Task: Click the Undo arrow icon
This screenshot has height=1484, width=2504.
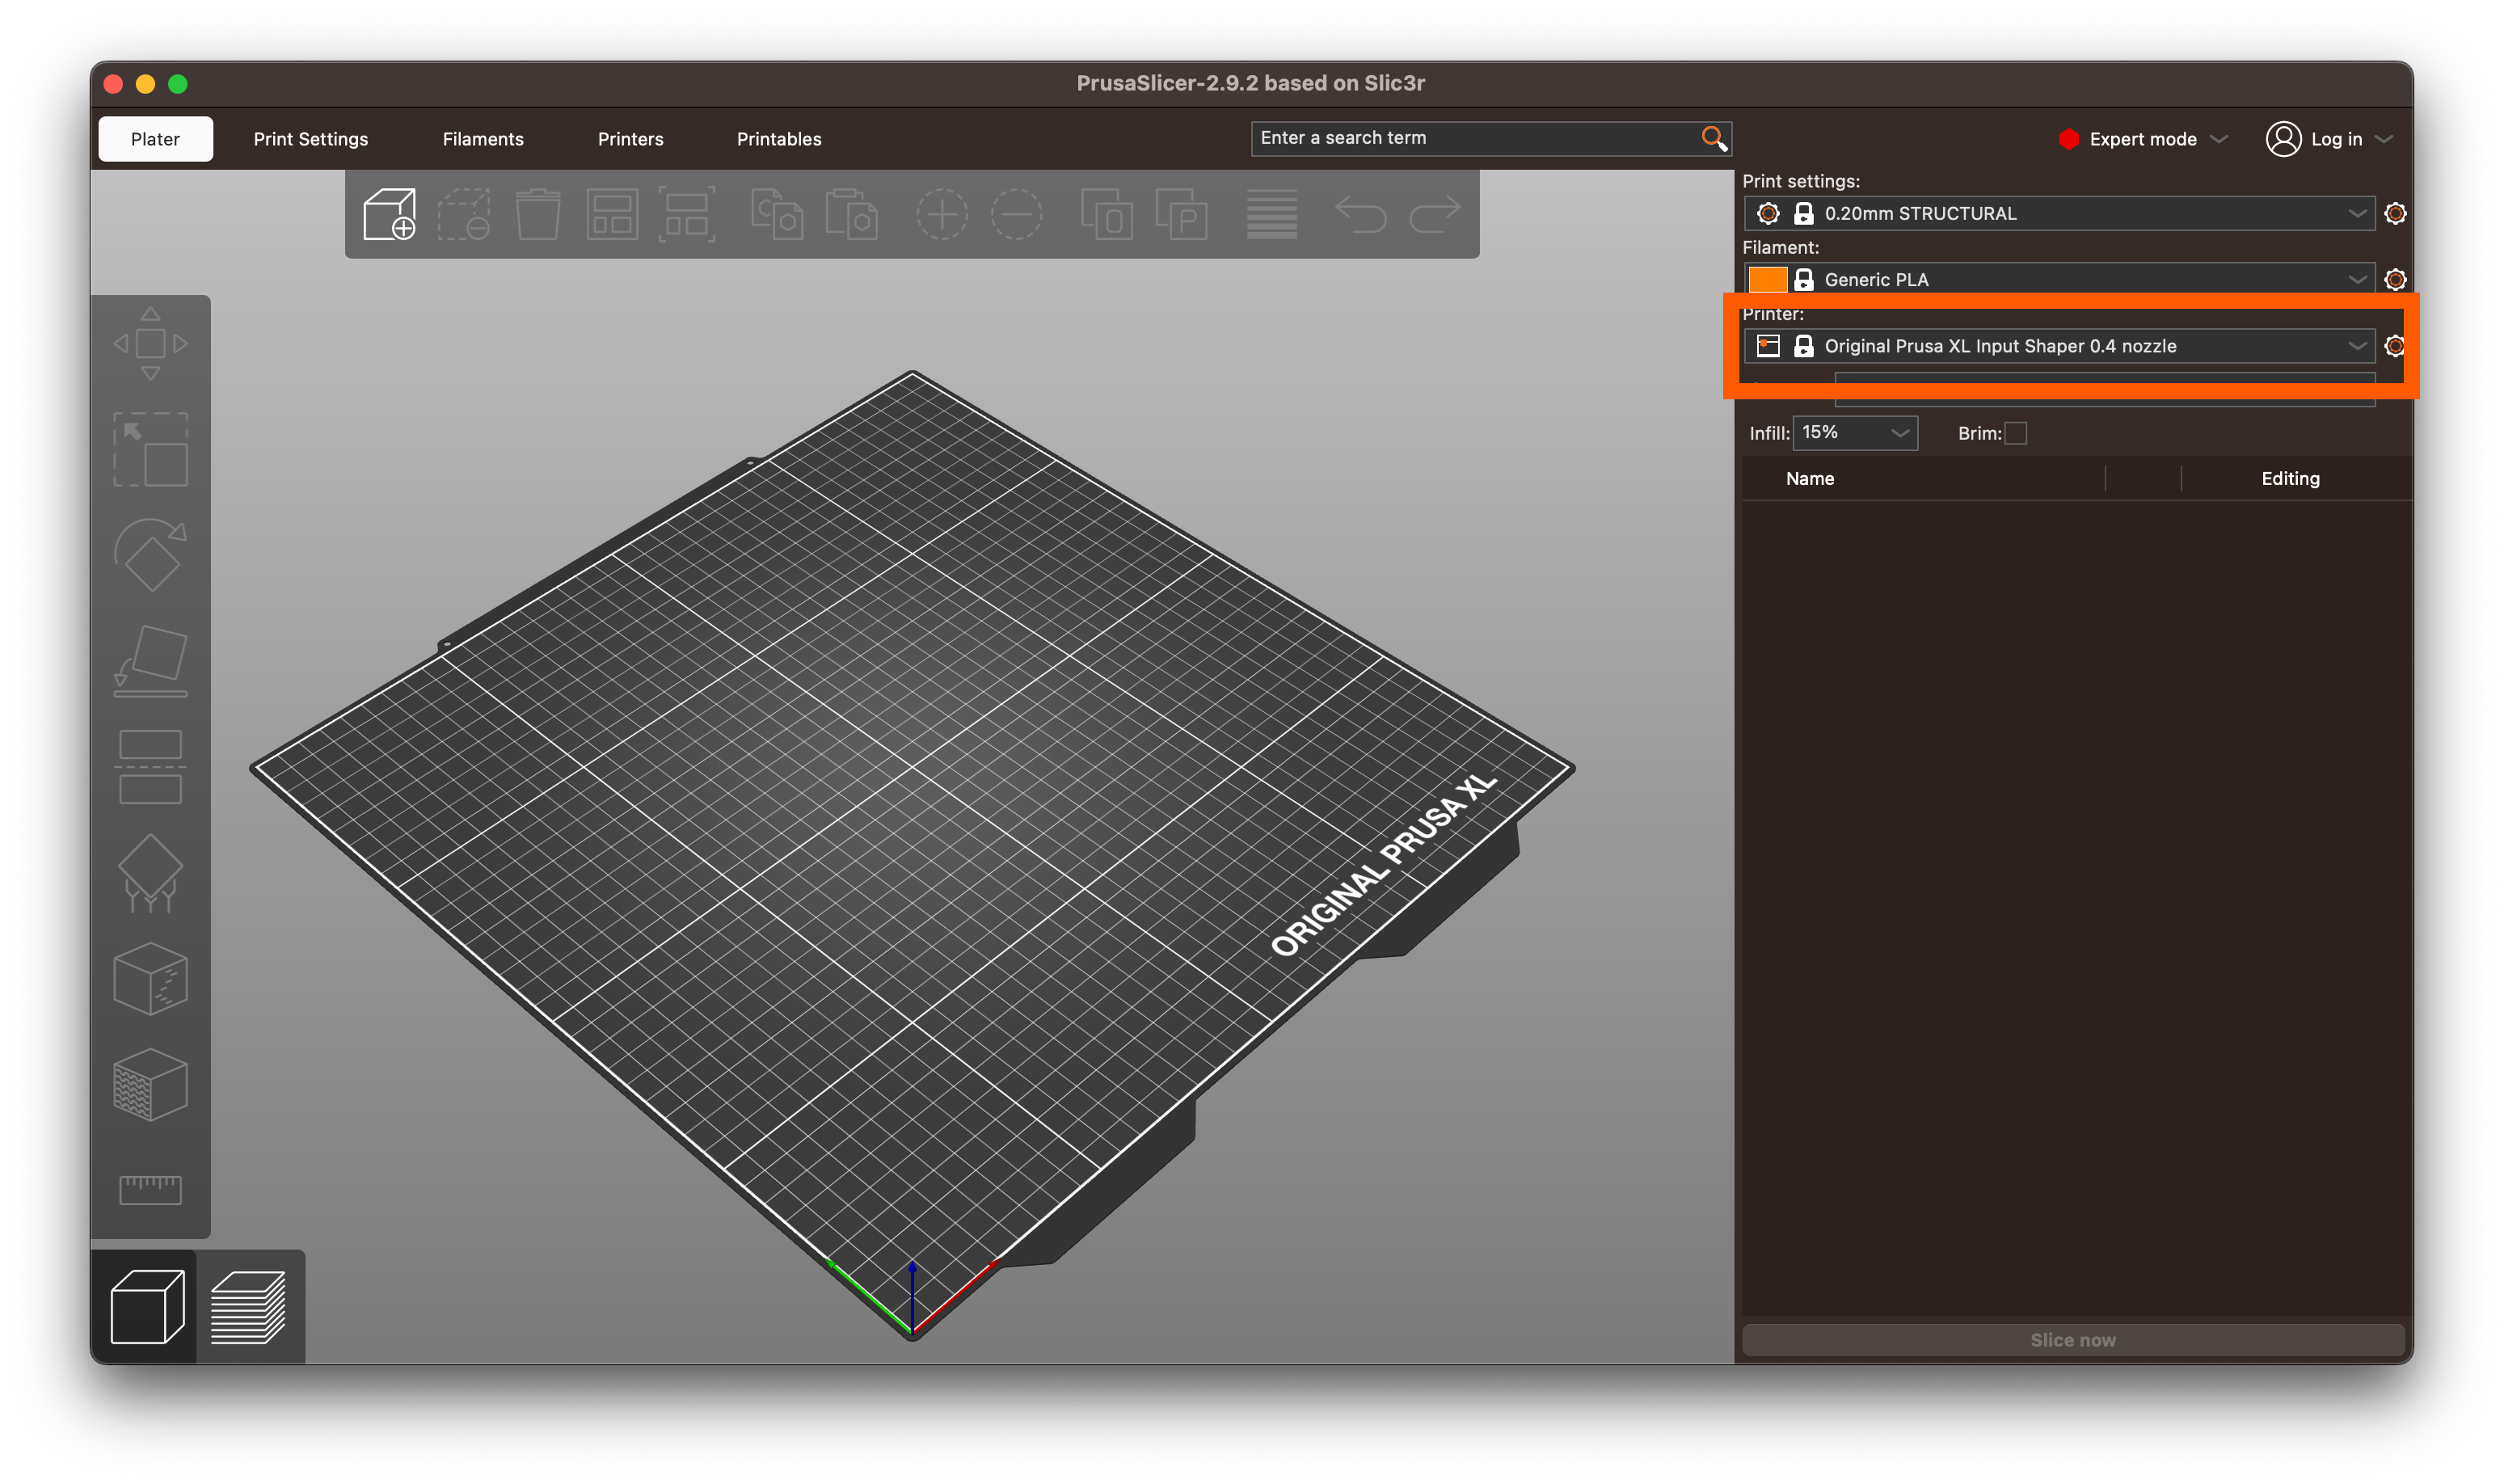Action: (1361, 214)
